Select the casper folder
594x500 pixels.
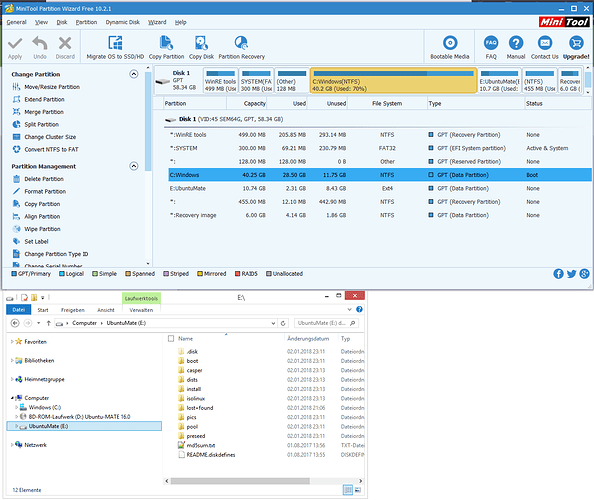(x=194, y=370)
